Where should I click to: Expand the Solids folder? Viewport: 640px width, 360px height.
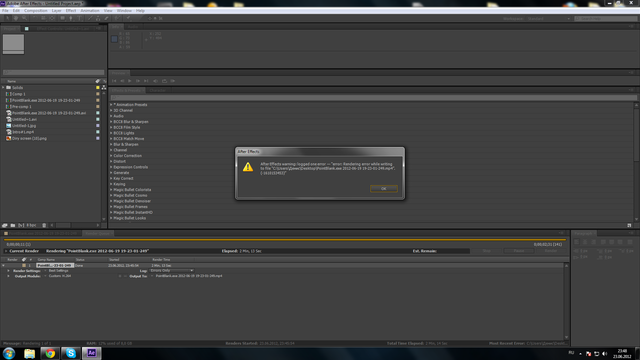[x=3, y=87]
